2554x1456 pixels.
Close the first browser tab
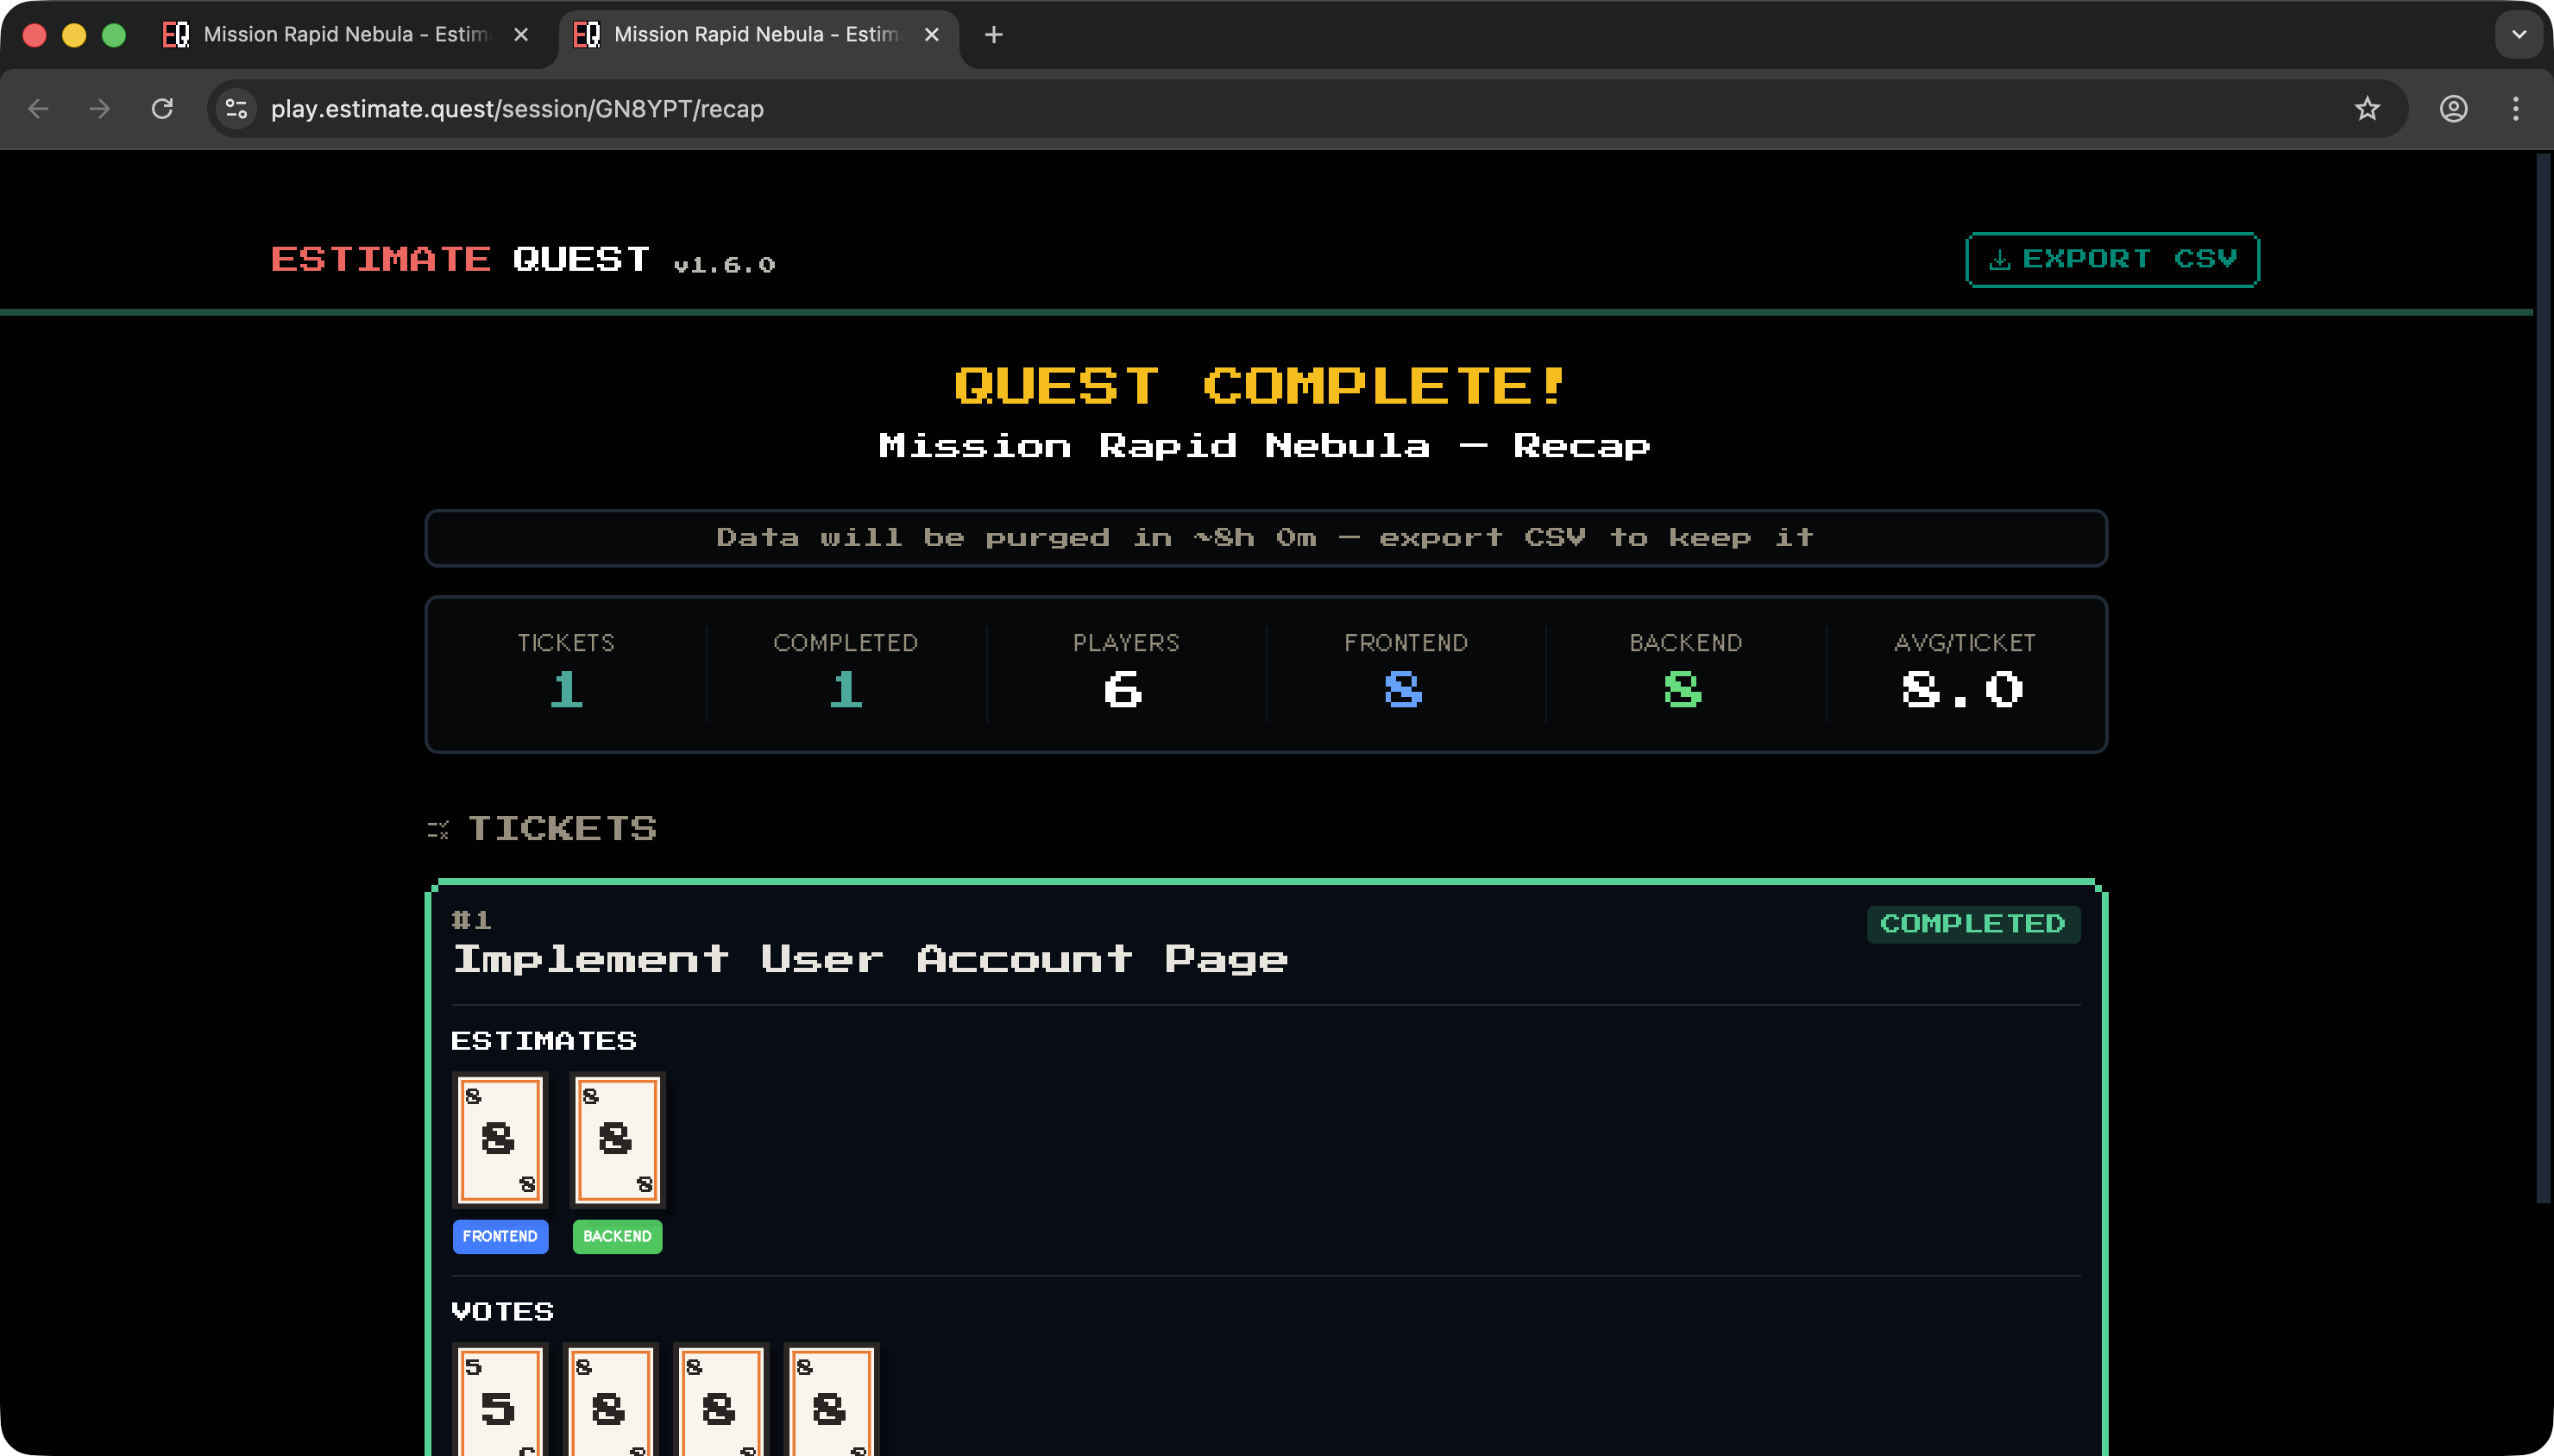click(521, 34)
